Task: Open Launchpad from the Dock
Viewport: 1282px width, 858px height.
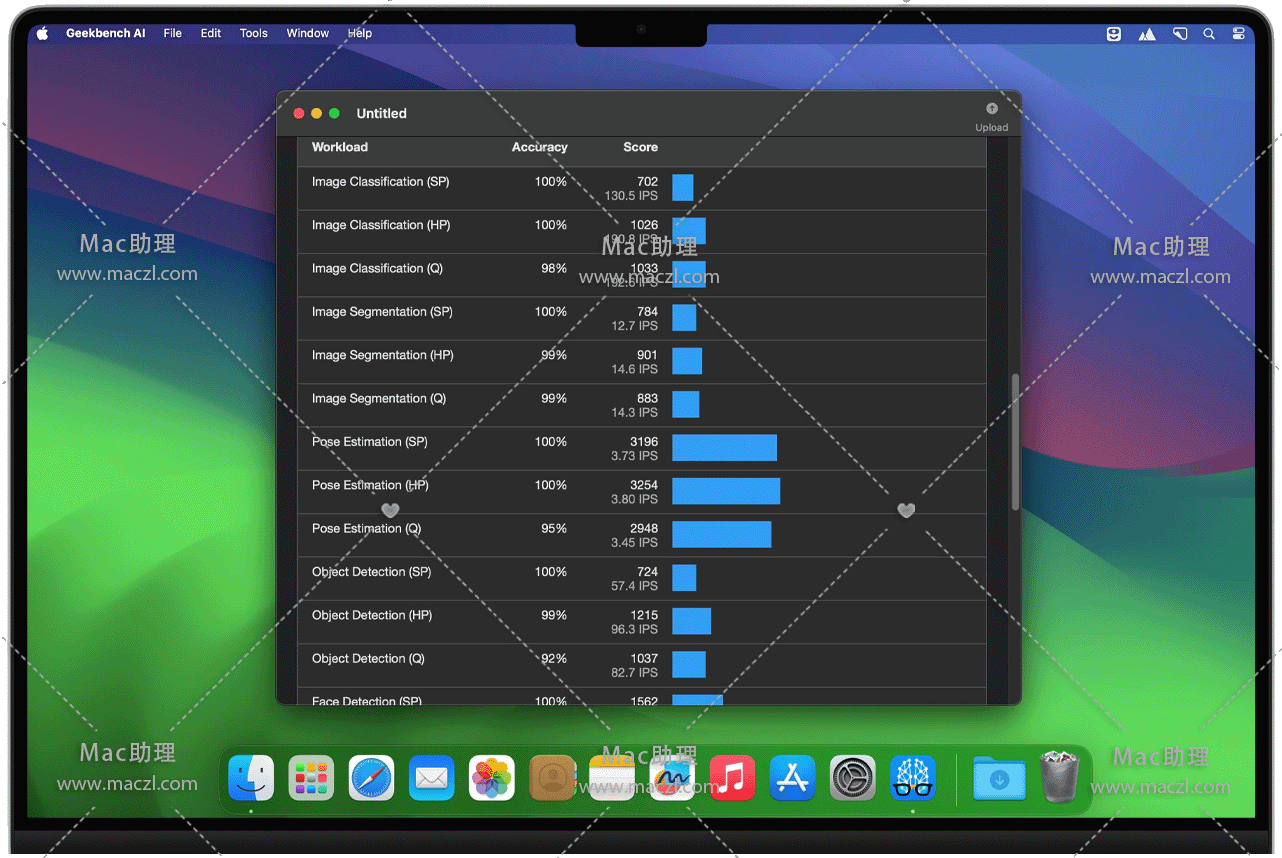Action: pos(311,778)
